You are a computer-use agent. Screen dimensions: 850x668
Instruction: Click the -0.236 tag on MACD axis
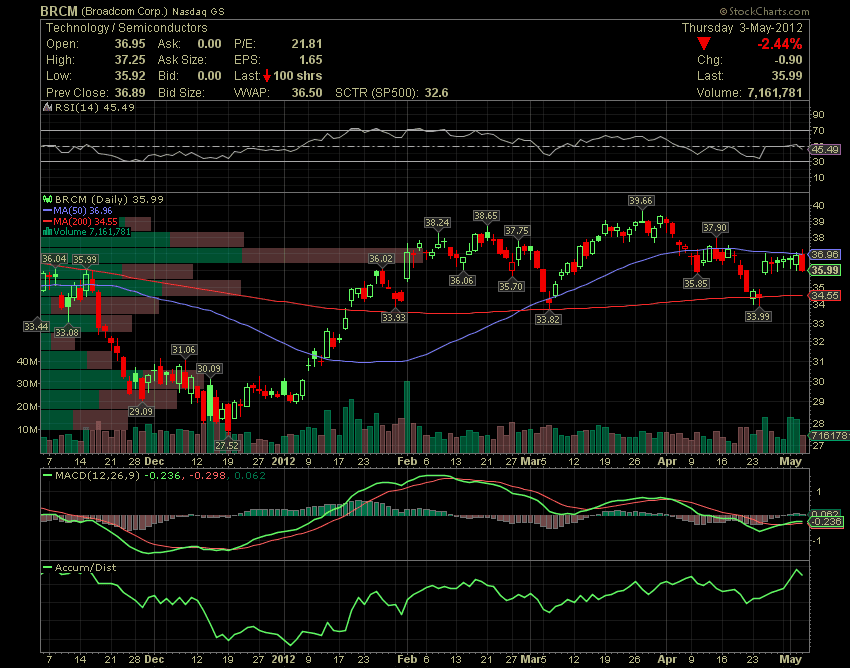[827, 522]
